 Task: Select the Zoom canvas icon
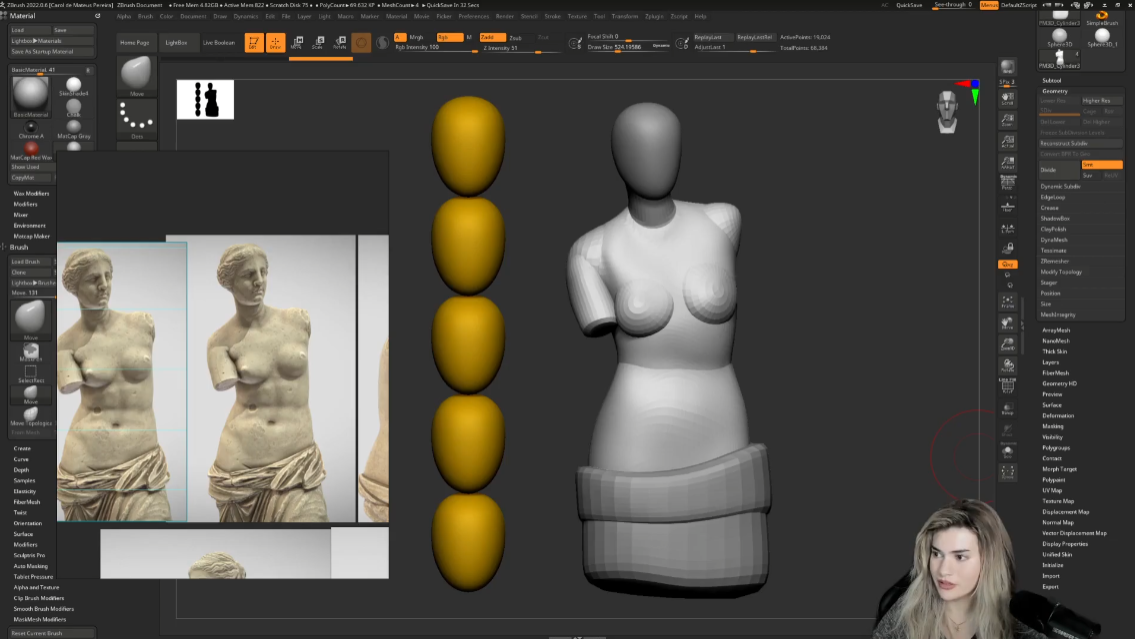pos(1007,119)
